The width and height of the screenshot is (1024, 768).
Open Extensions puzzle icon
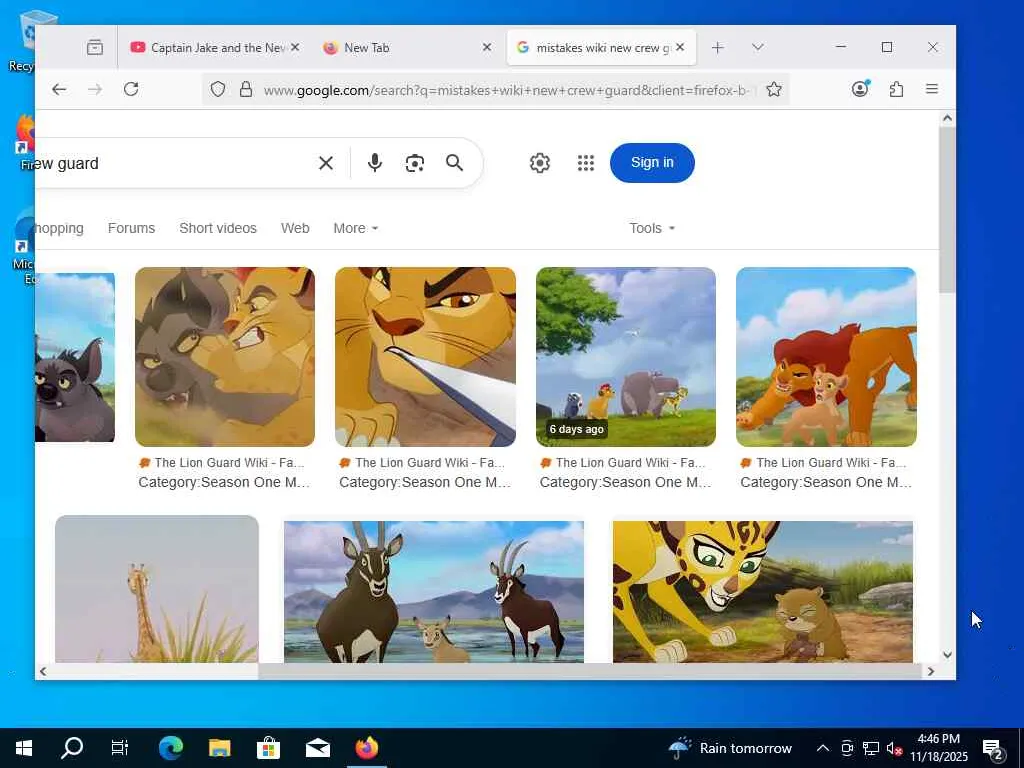pos(896,89)
